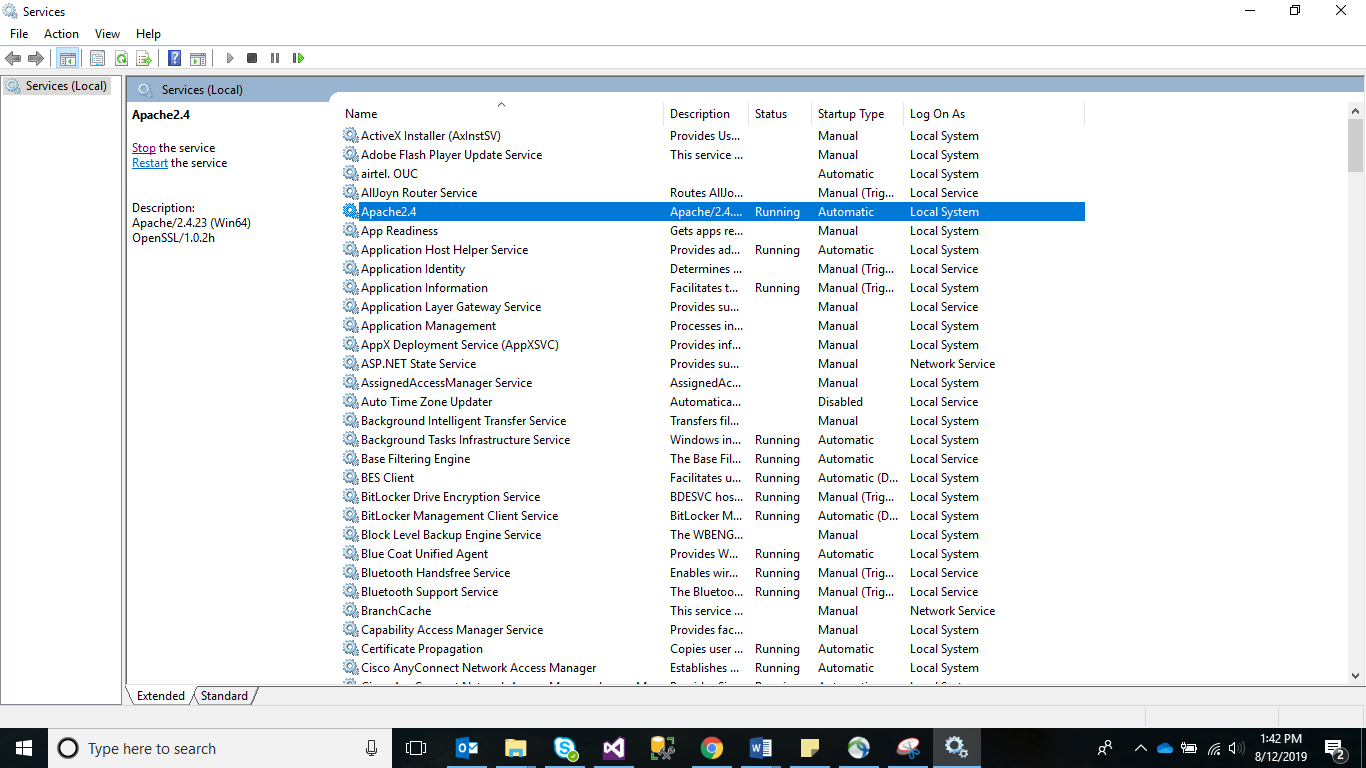This screenshot has width=1366, height=768.
Task: Click the Stop Service square icon
Action: pos(252,59)
